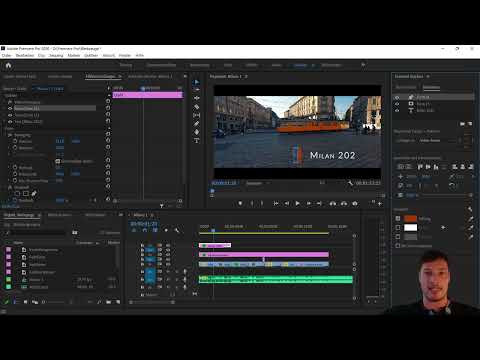Toggle the Fill checkbox
The image size is (480, 360).
tap(398, 218)
